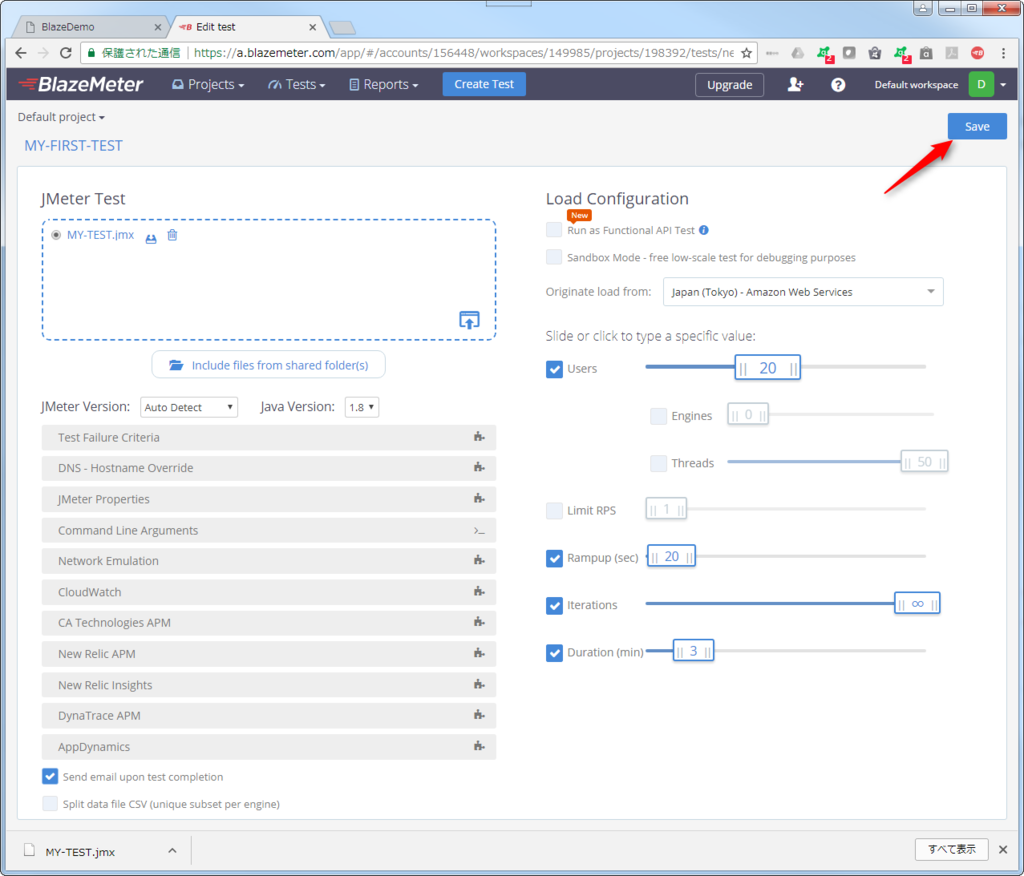The height and width of the screenshot is (876, 1024).
Task: Enable Split data file CSV checkbox
Action: point(50,803)
